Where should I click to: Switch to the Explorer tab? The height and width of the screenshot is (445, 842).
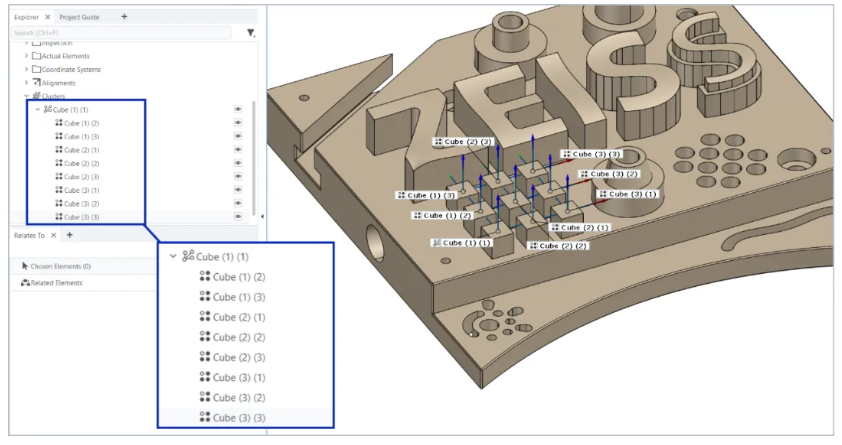[x=26, y=17]
